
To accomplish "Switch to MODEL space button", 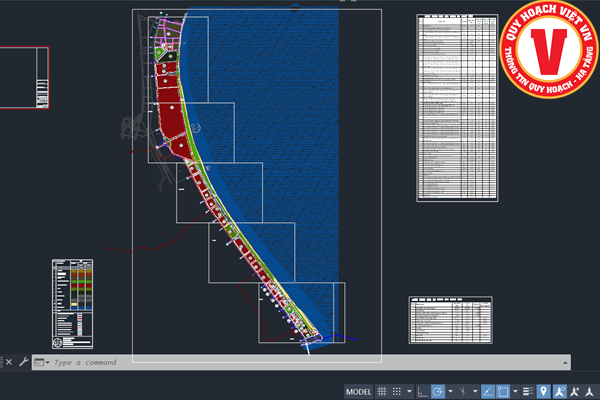I will pyautogui.click(x=358, y=390).
